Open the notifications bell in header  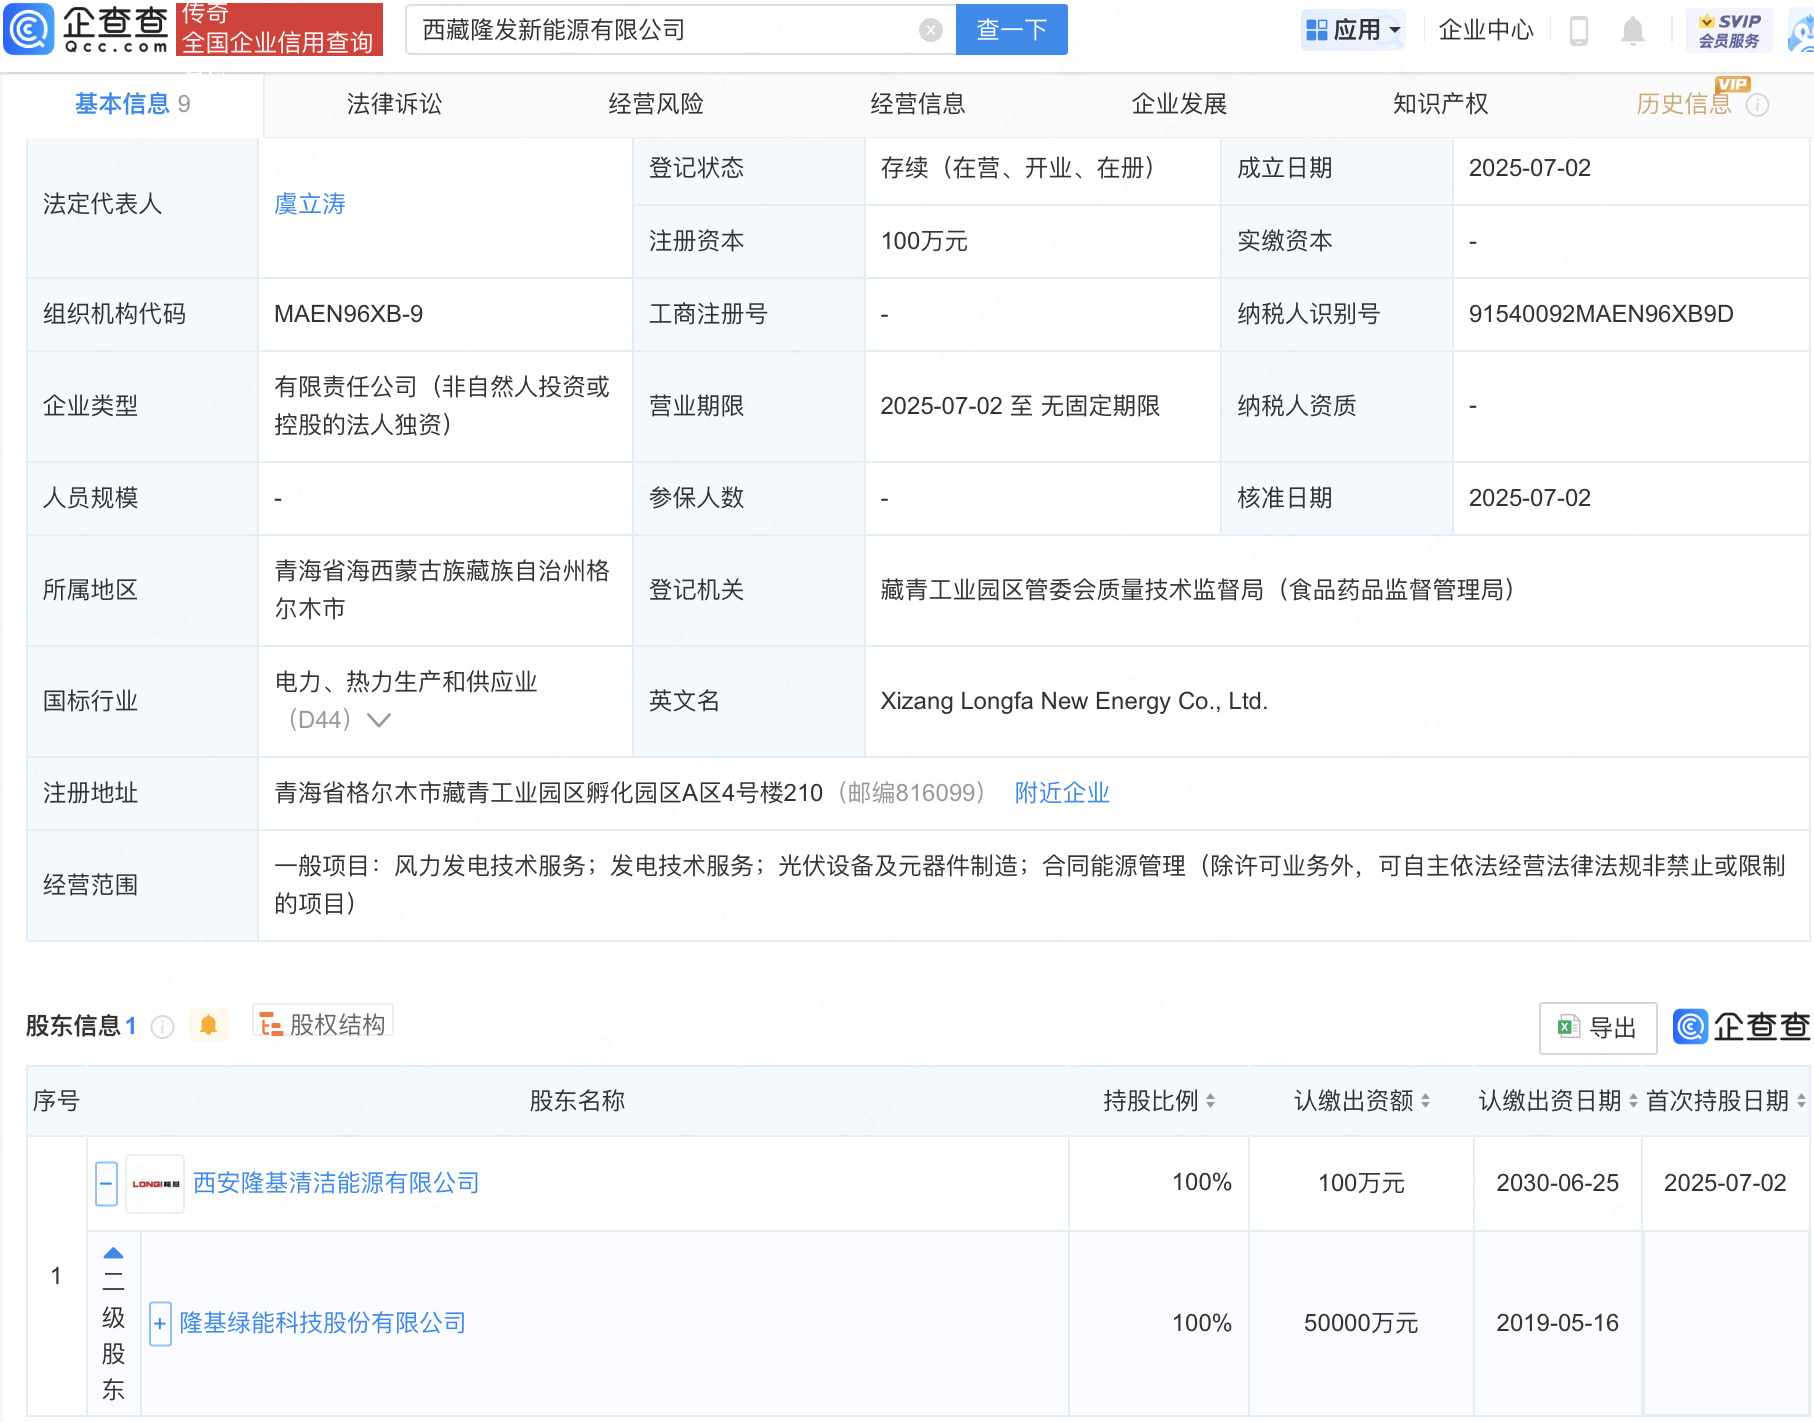[1632, 31]
